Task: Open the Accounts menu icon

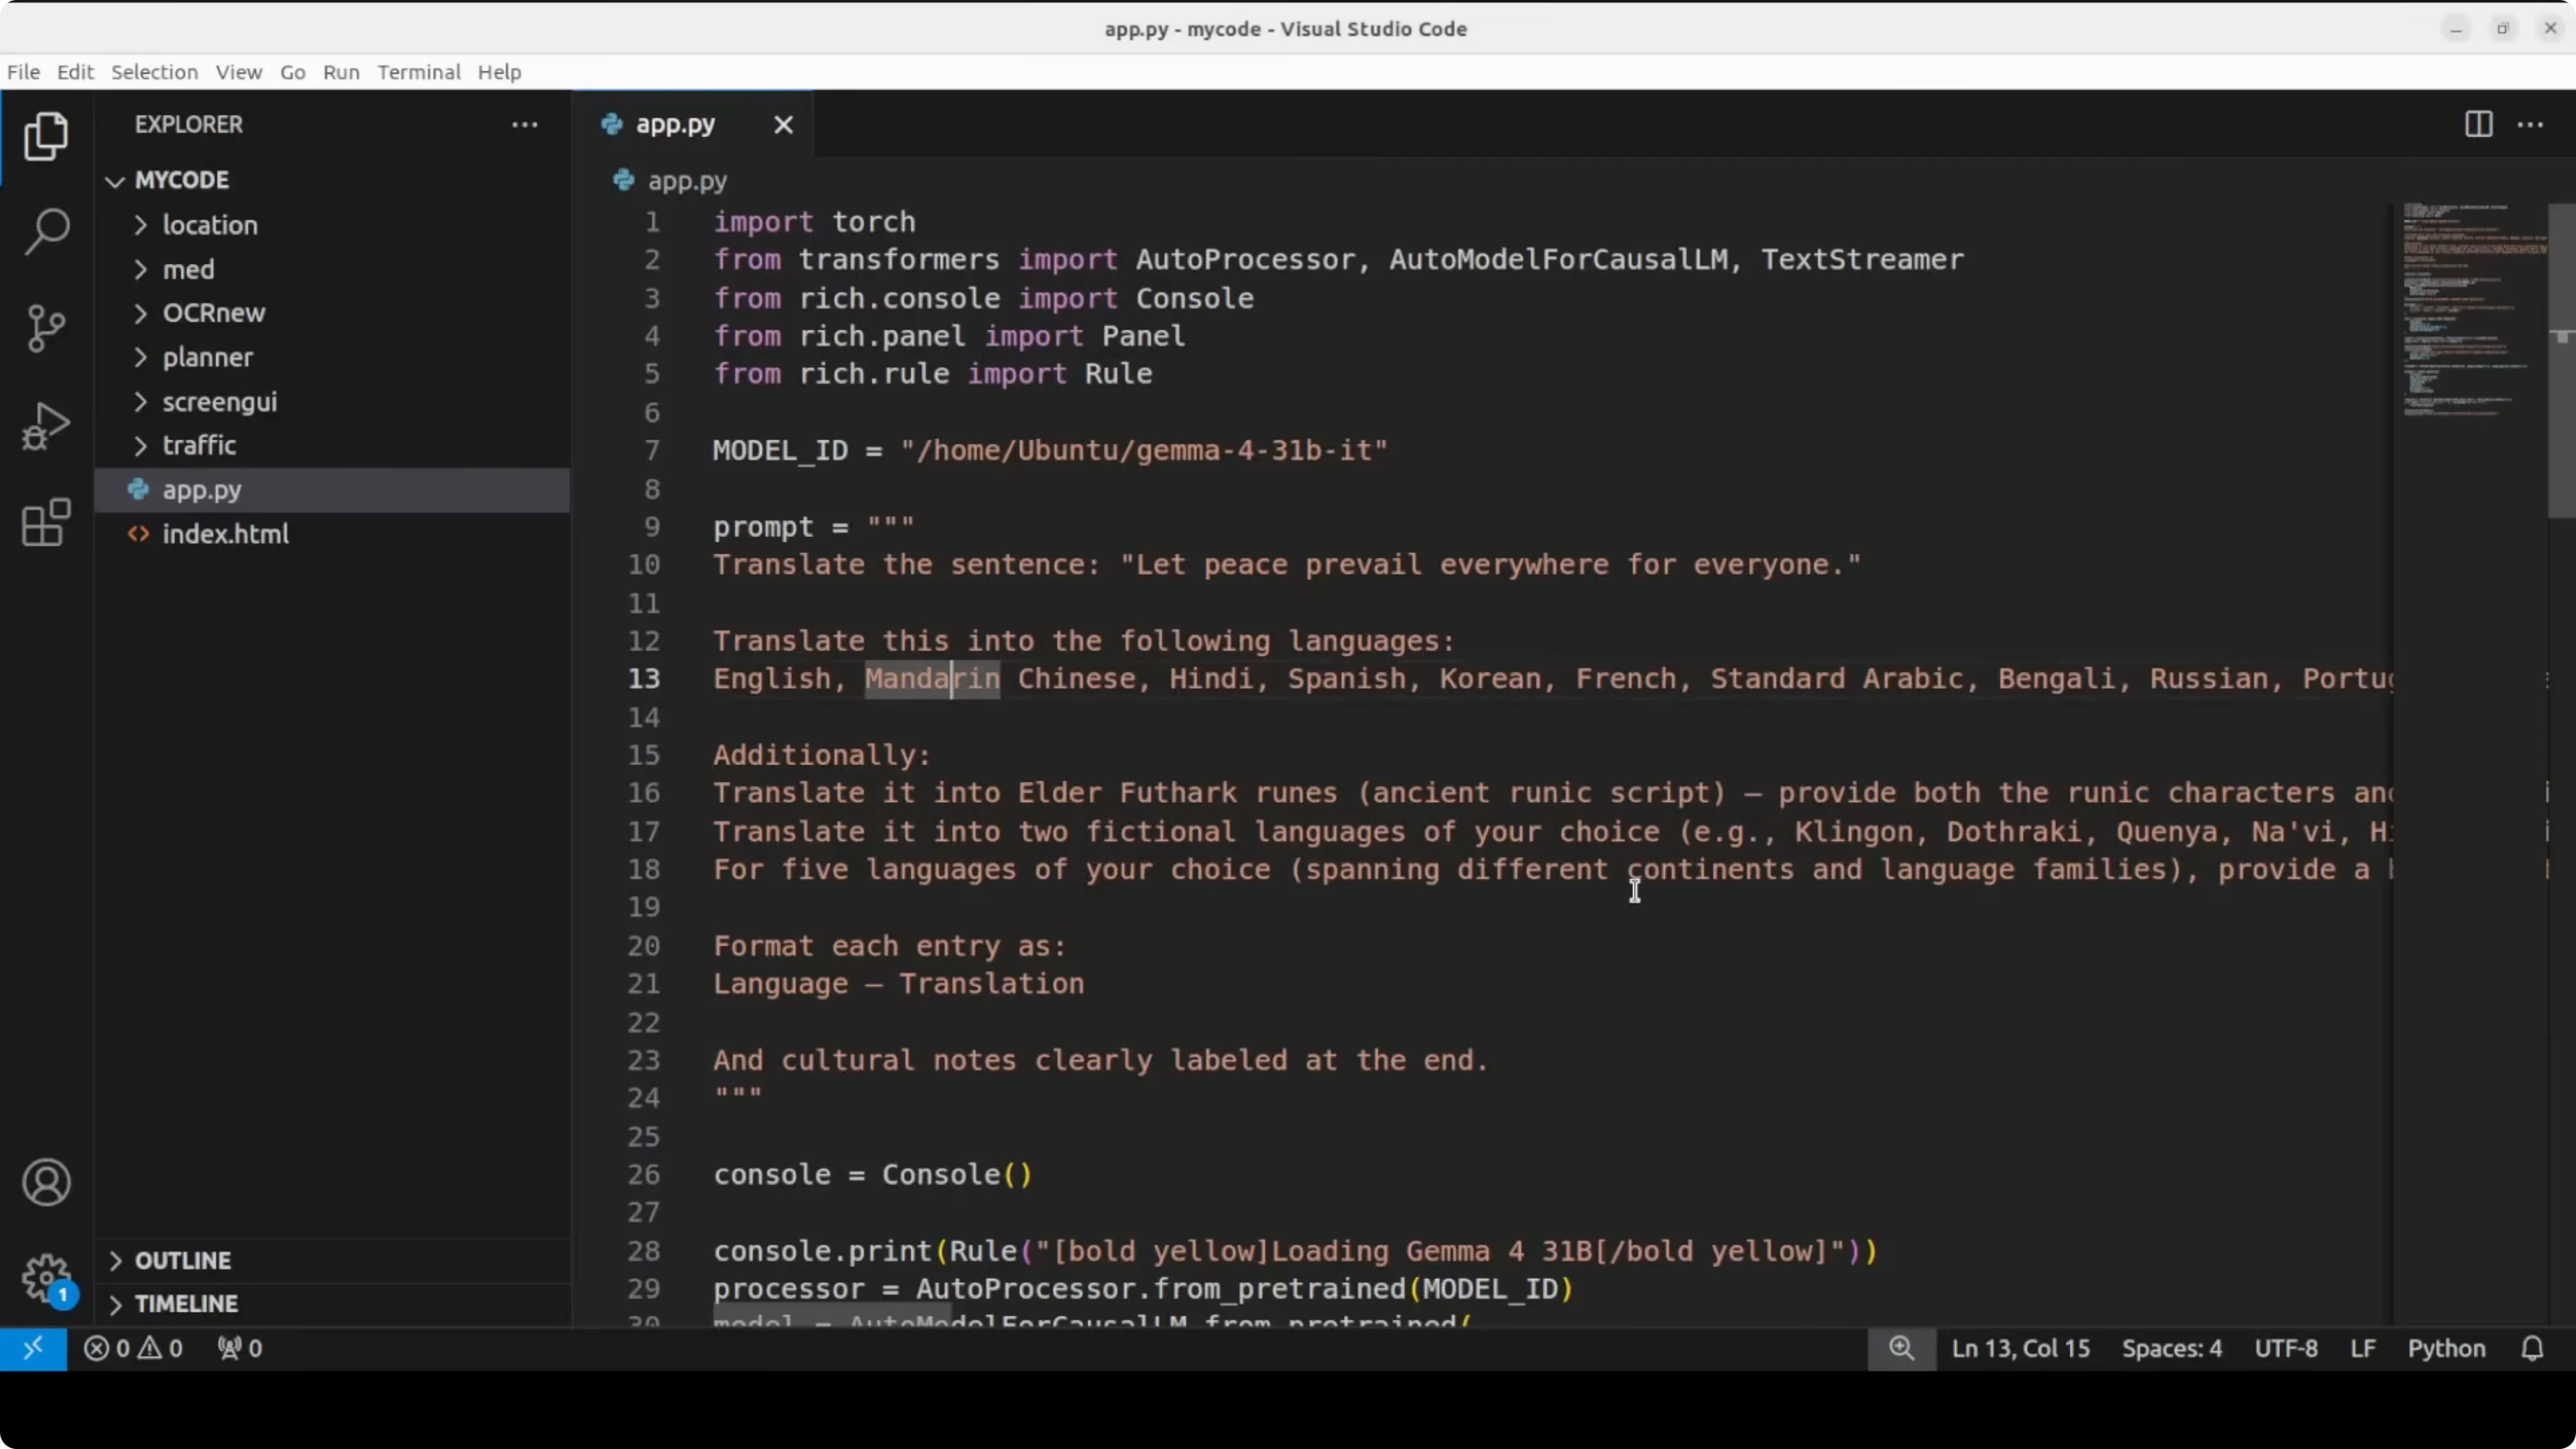Action: [46, 1183]
